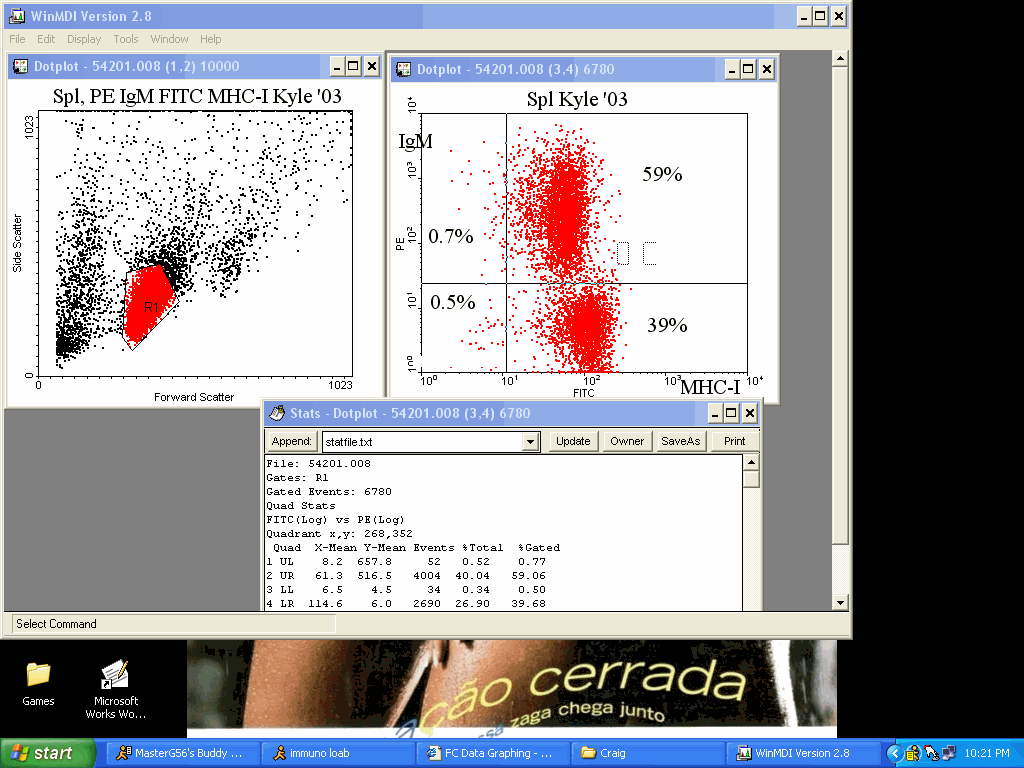This screenshot has width=1024, height=768.
Task: Open the Tools menu
Action: 126,39
